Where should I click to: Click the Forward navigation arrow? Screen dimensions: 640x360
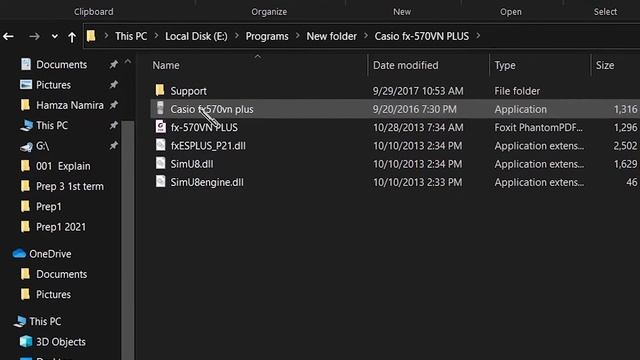pos(34,37)
